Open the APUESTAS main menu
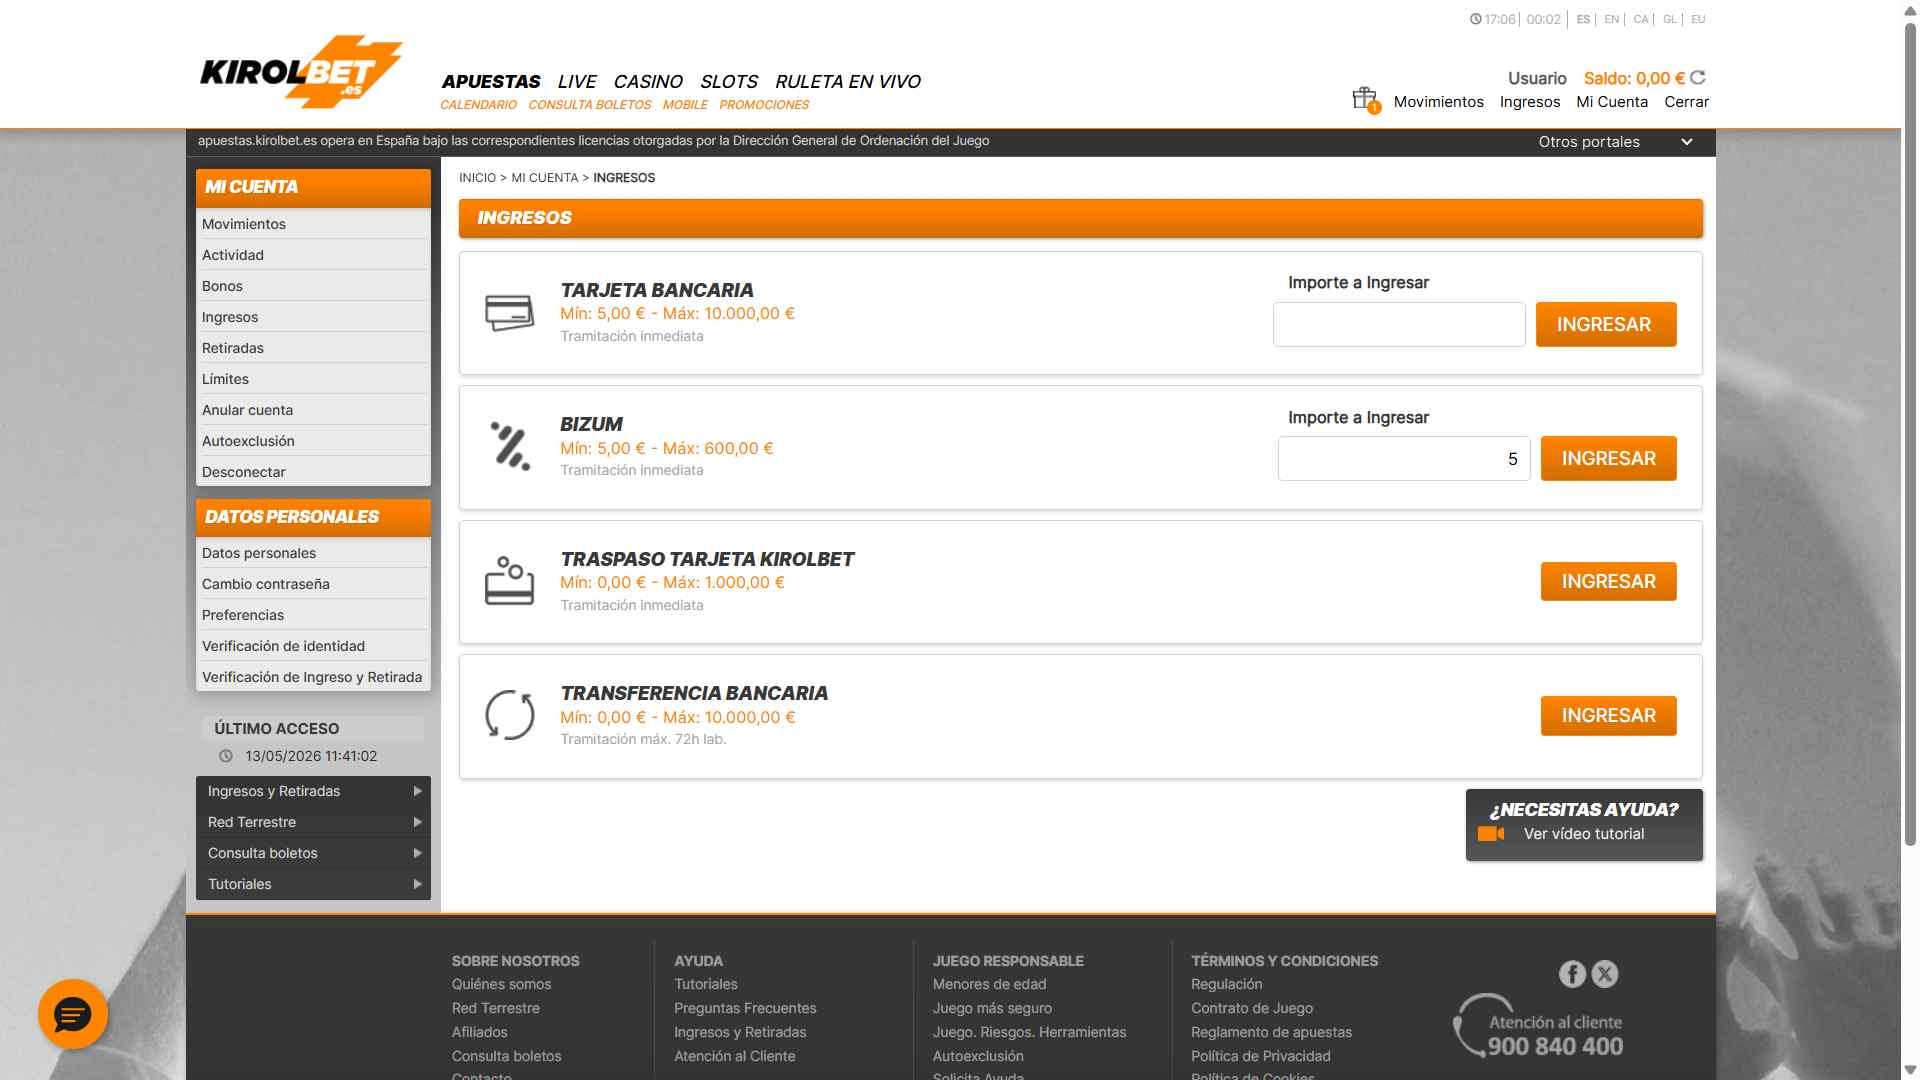The height and width of the screenshot is (1080, 1920). [491, 81]
